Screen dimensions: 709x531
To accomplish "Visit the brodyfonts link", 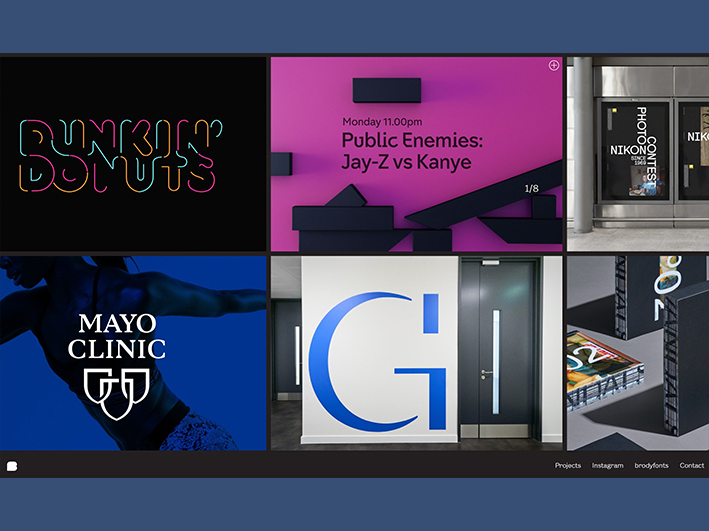I will [x=651, y=465].
